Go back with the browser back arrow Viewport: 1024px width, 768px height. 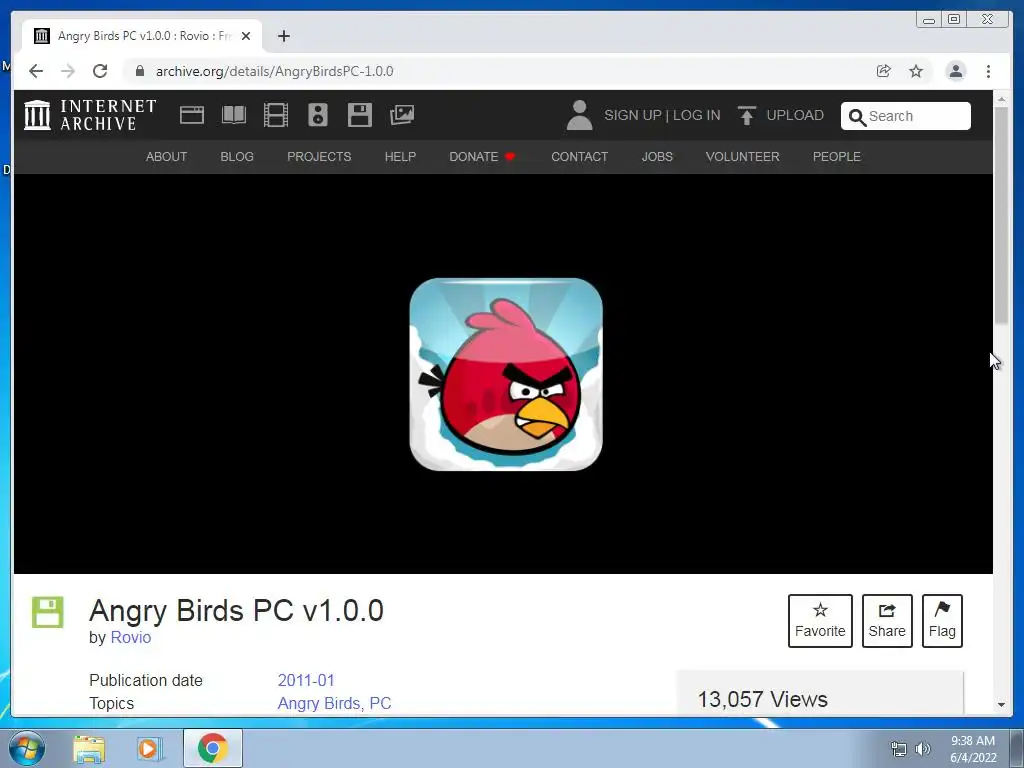[x=36, y=71]
